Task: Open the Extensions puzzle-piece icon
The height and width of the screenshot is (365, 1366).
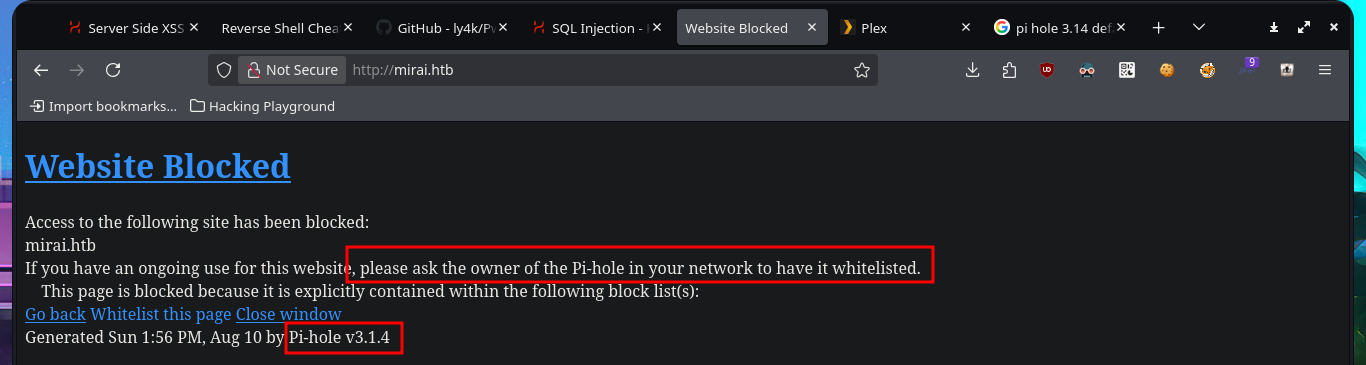Action: click(x=1008, y=70)
